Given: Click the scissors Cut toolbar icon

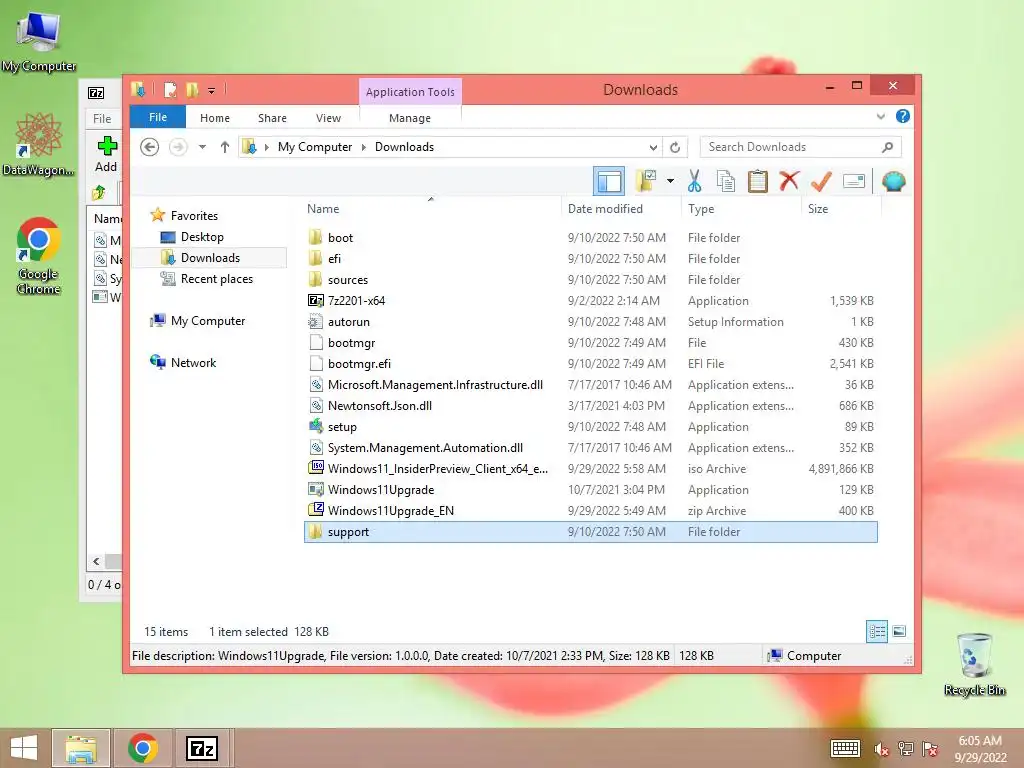Looking at the screenshot, I should 694,181.
